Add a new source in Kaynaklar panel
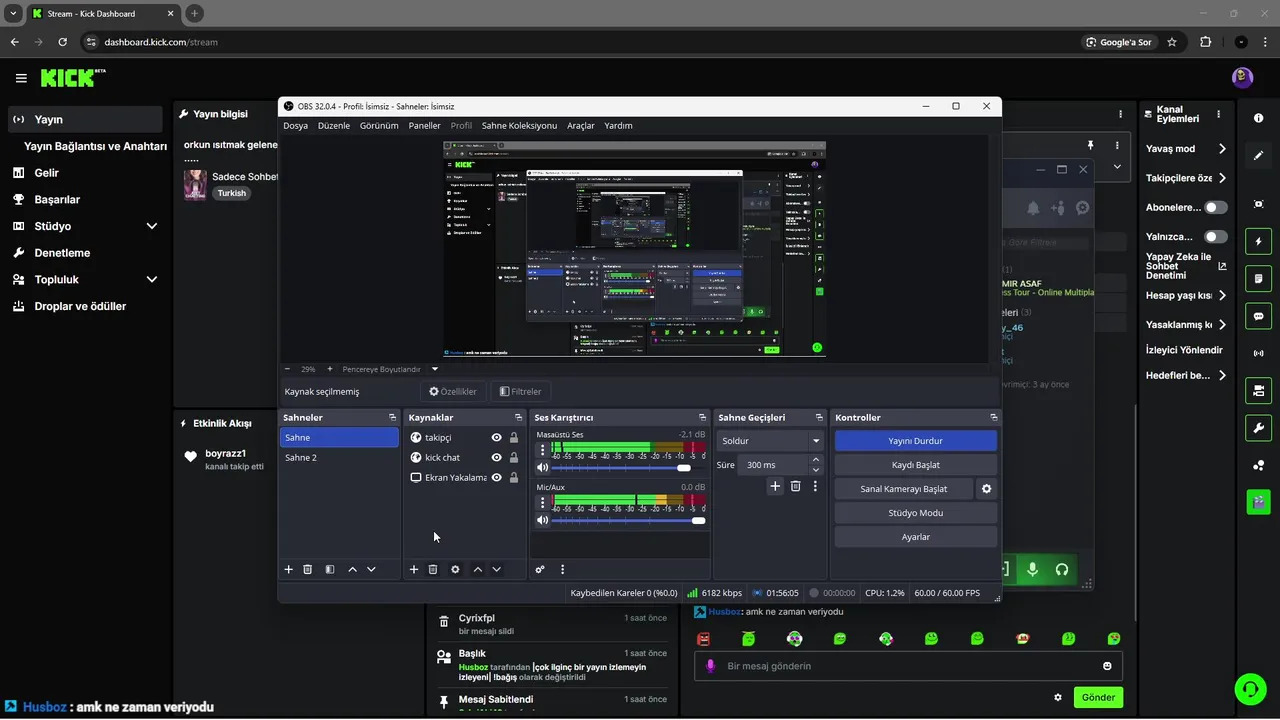This screenshot has height=720, width=1280. 414,569
